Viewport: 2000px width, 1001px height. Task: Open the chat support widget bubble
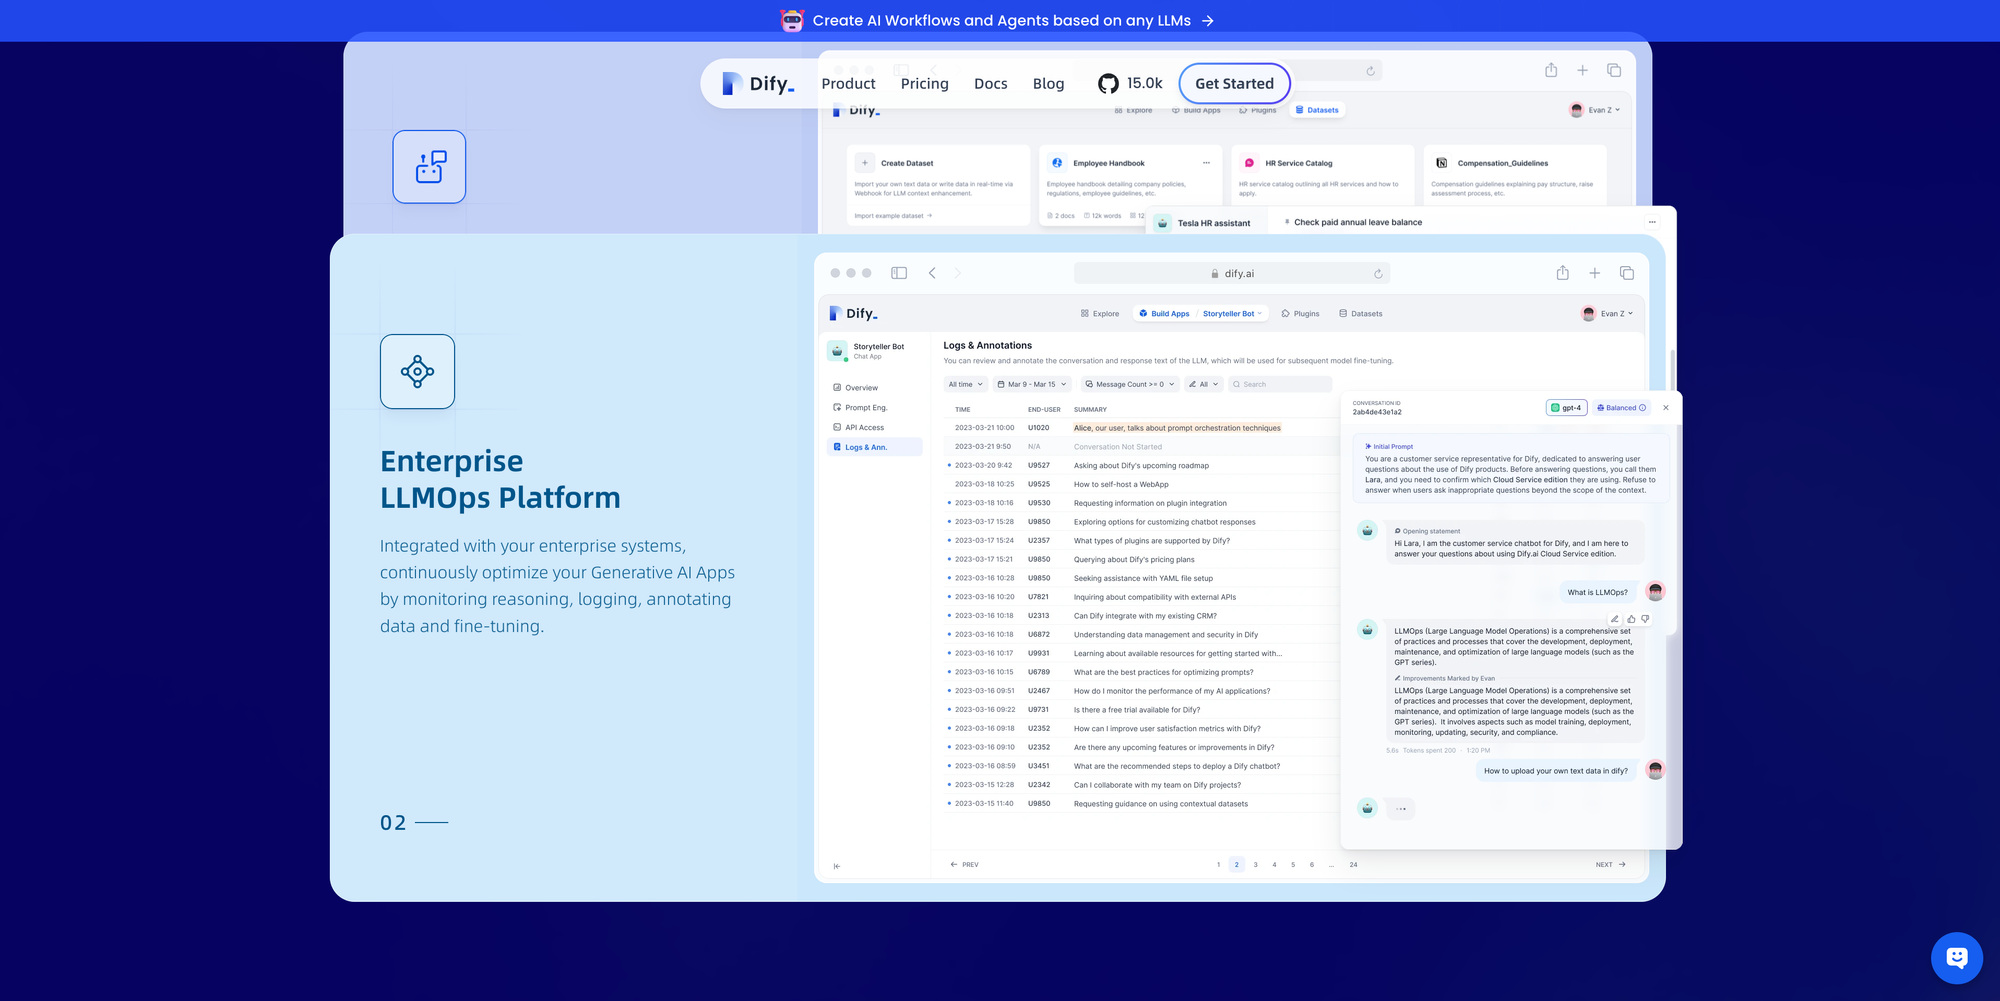[x=1957, y=958]
